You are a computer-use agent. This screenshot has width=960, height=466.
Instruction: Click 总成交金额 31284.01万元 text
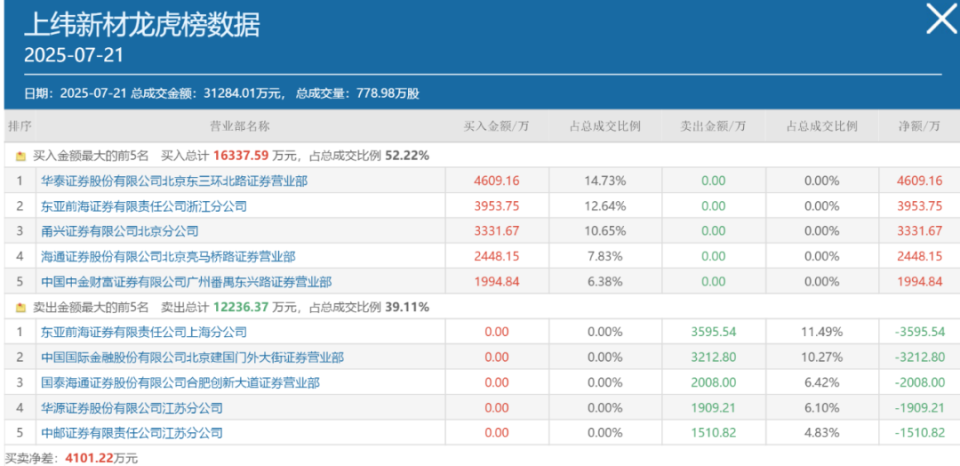point(208,94)
